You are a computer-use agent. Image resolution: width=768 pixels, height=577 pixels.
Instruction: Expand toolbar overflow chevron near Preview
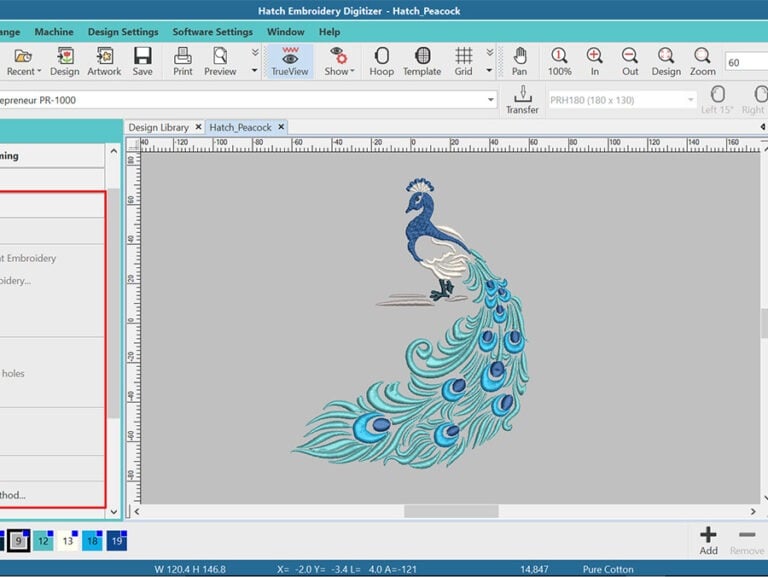255,52
